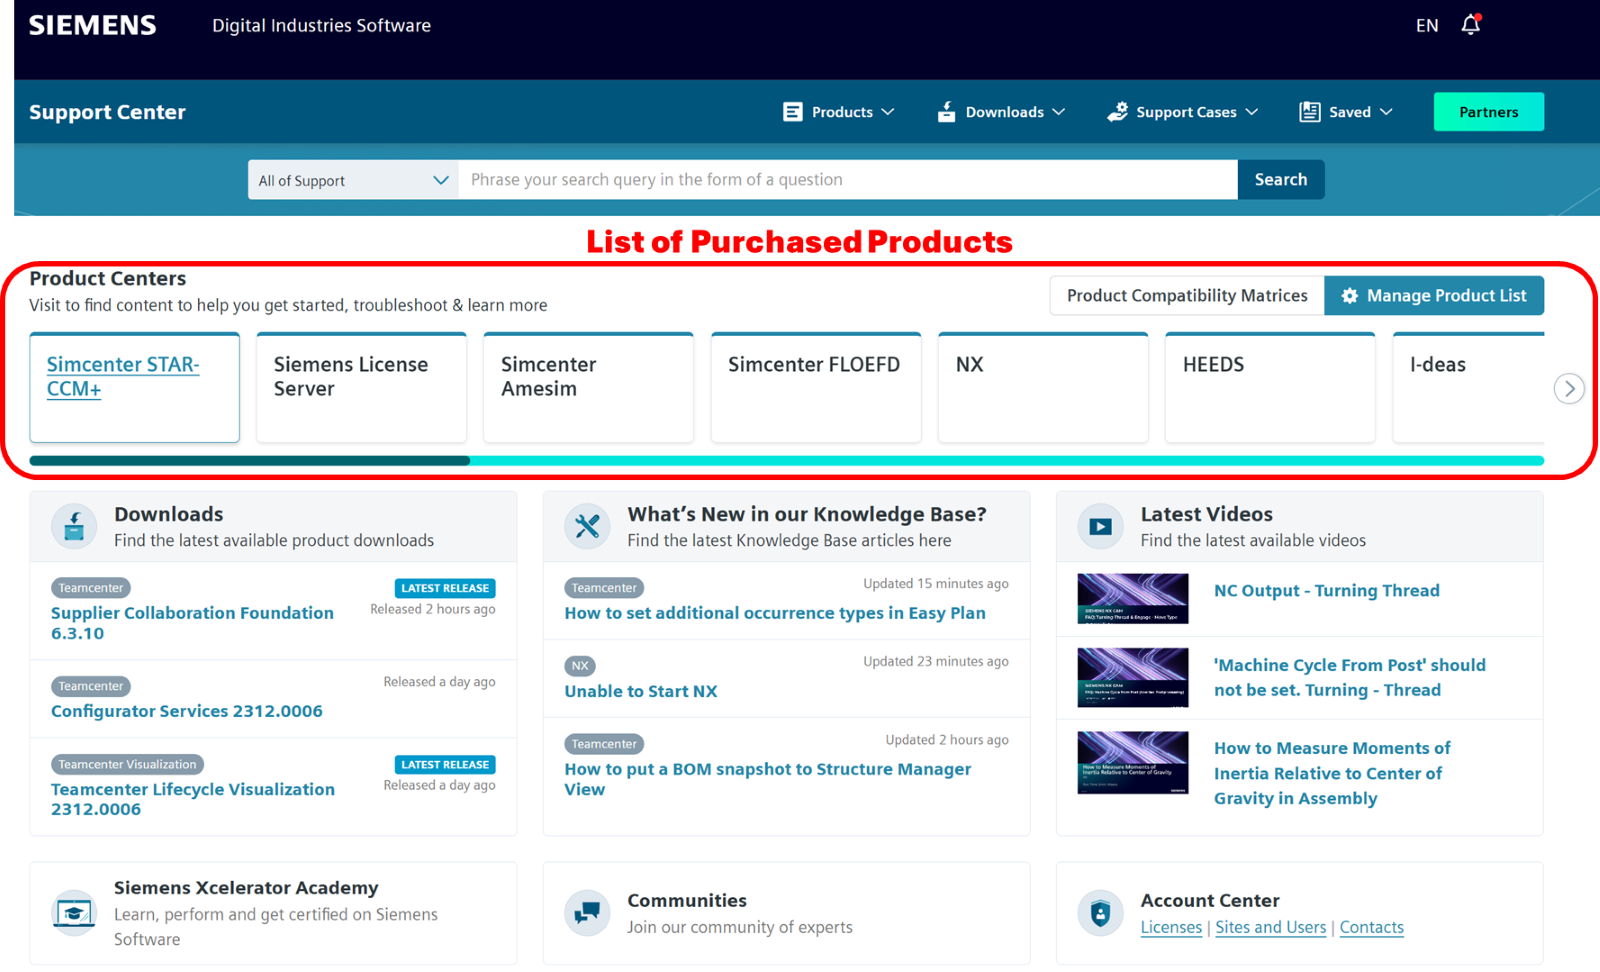
Task: Open the I-deas product card
Action: click(1468, 387)
